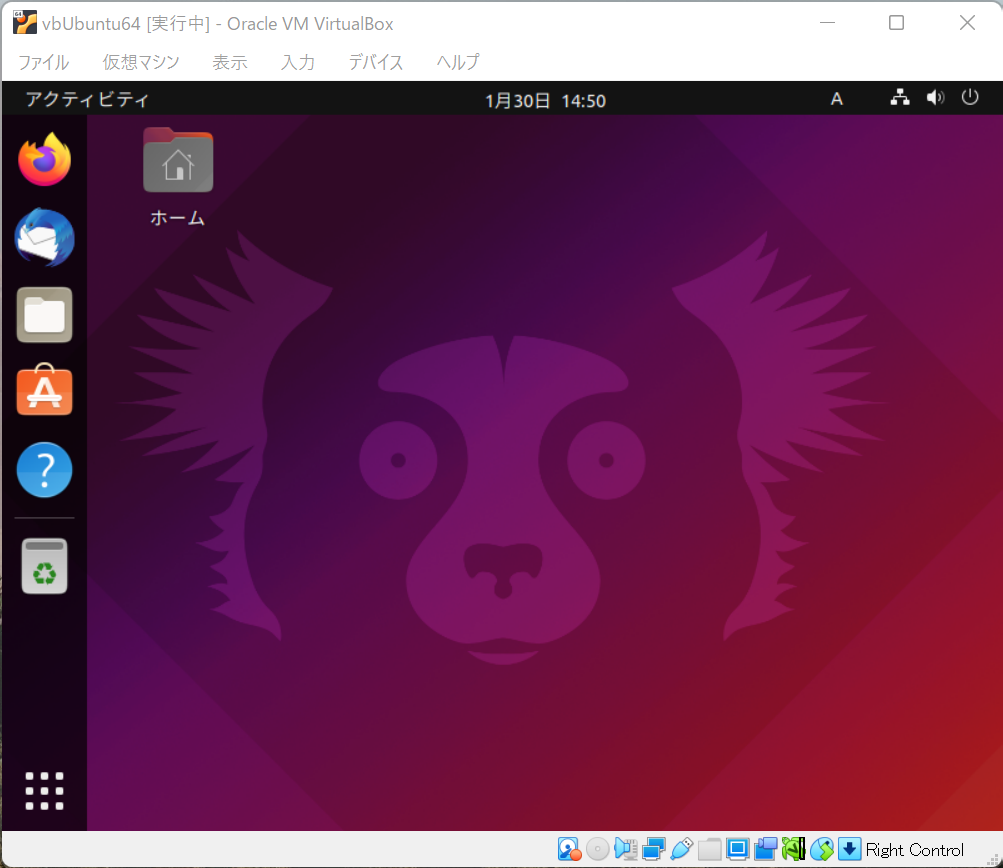The width and height of the screenshot is (1003, 868).
Task: Click the Right Control host key label
Action: [915, 850]
